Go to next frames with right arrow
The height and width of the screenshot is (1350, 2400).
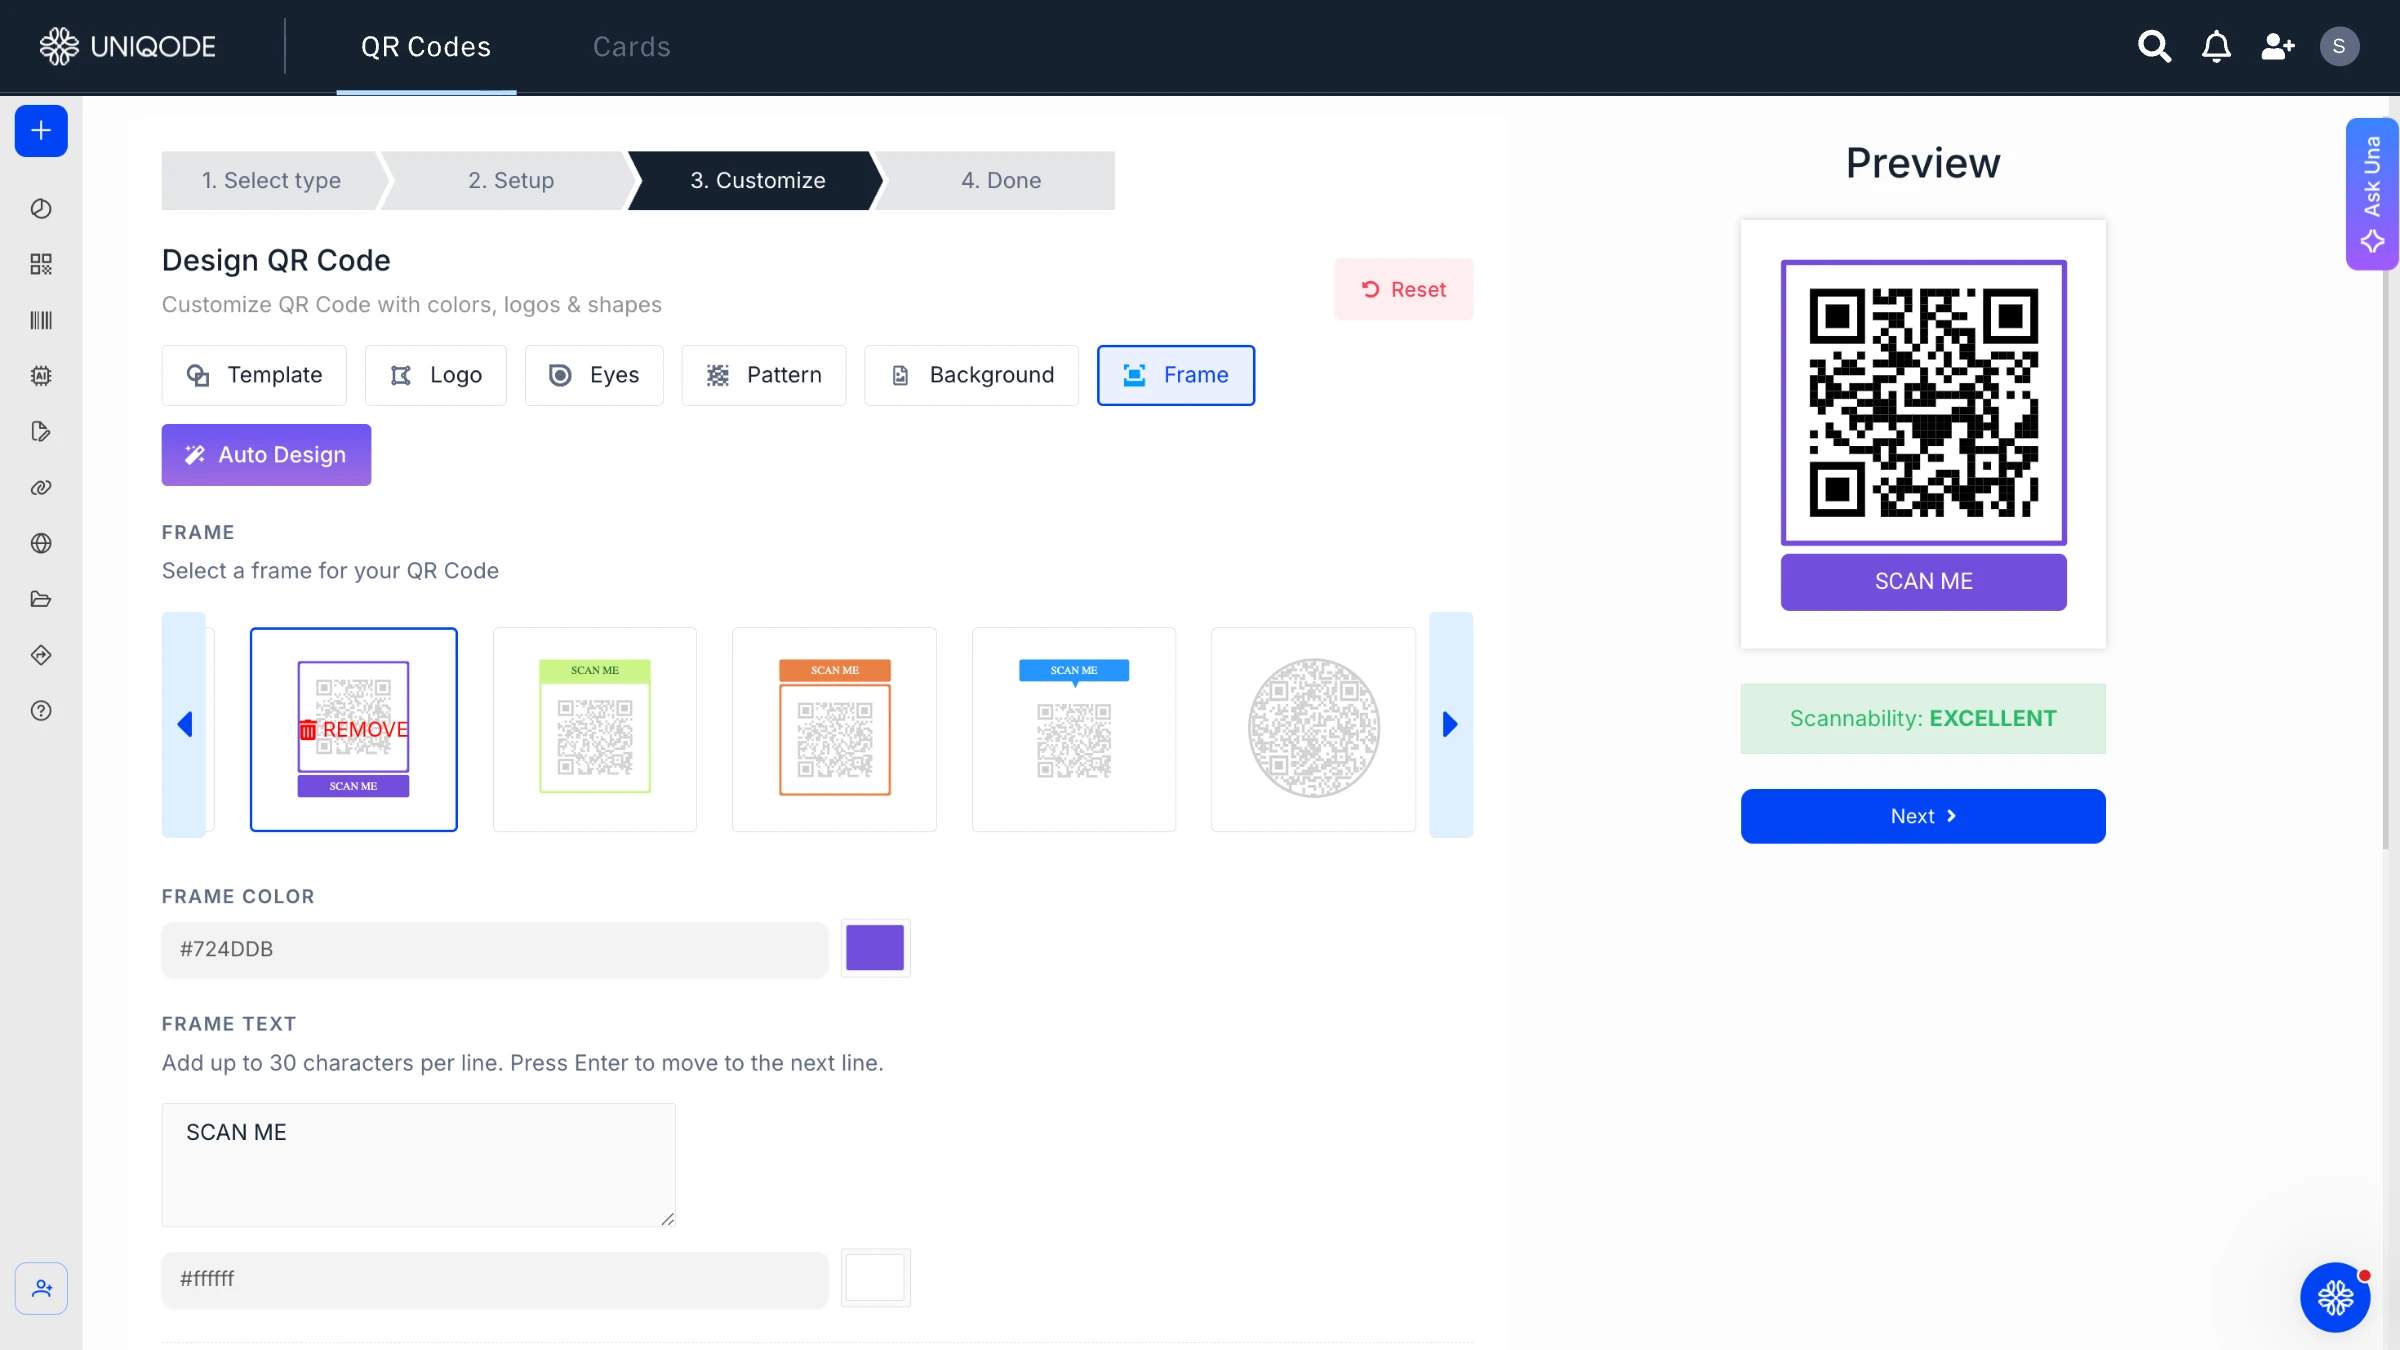[1451, 724]
